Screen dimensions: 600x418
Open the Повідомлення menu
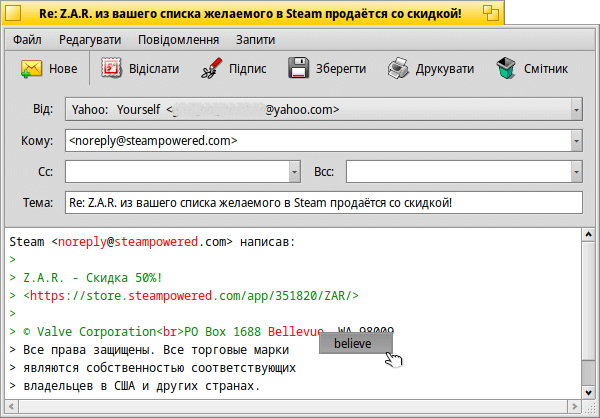pyautogui.click(x=178, y=40)
